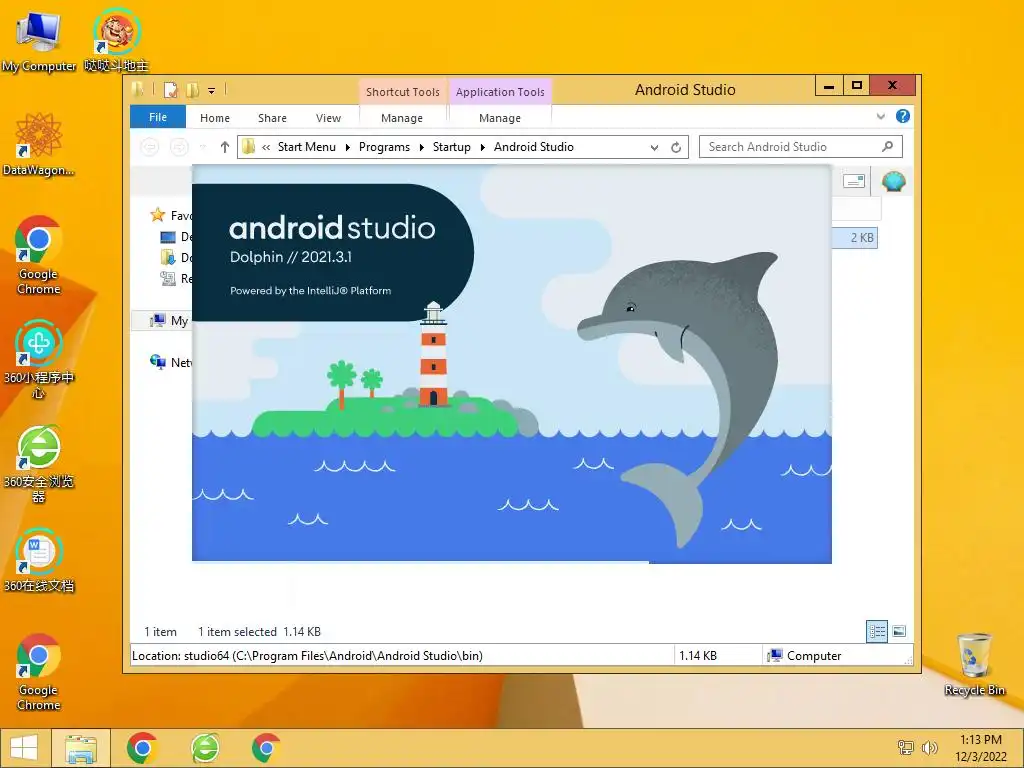
Task: Click File Explorer in the taskbar
Action: pyautogui.click(x=81, y=748)
